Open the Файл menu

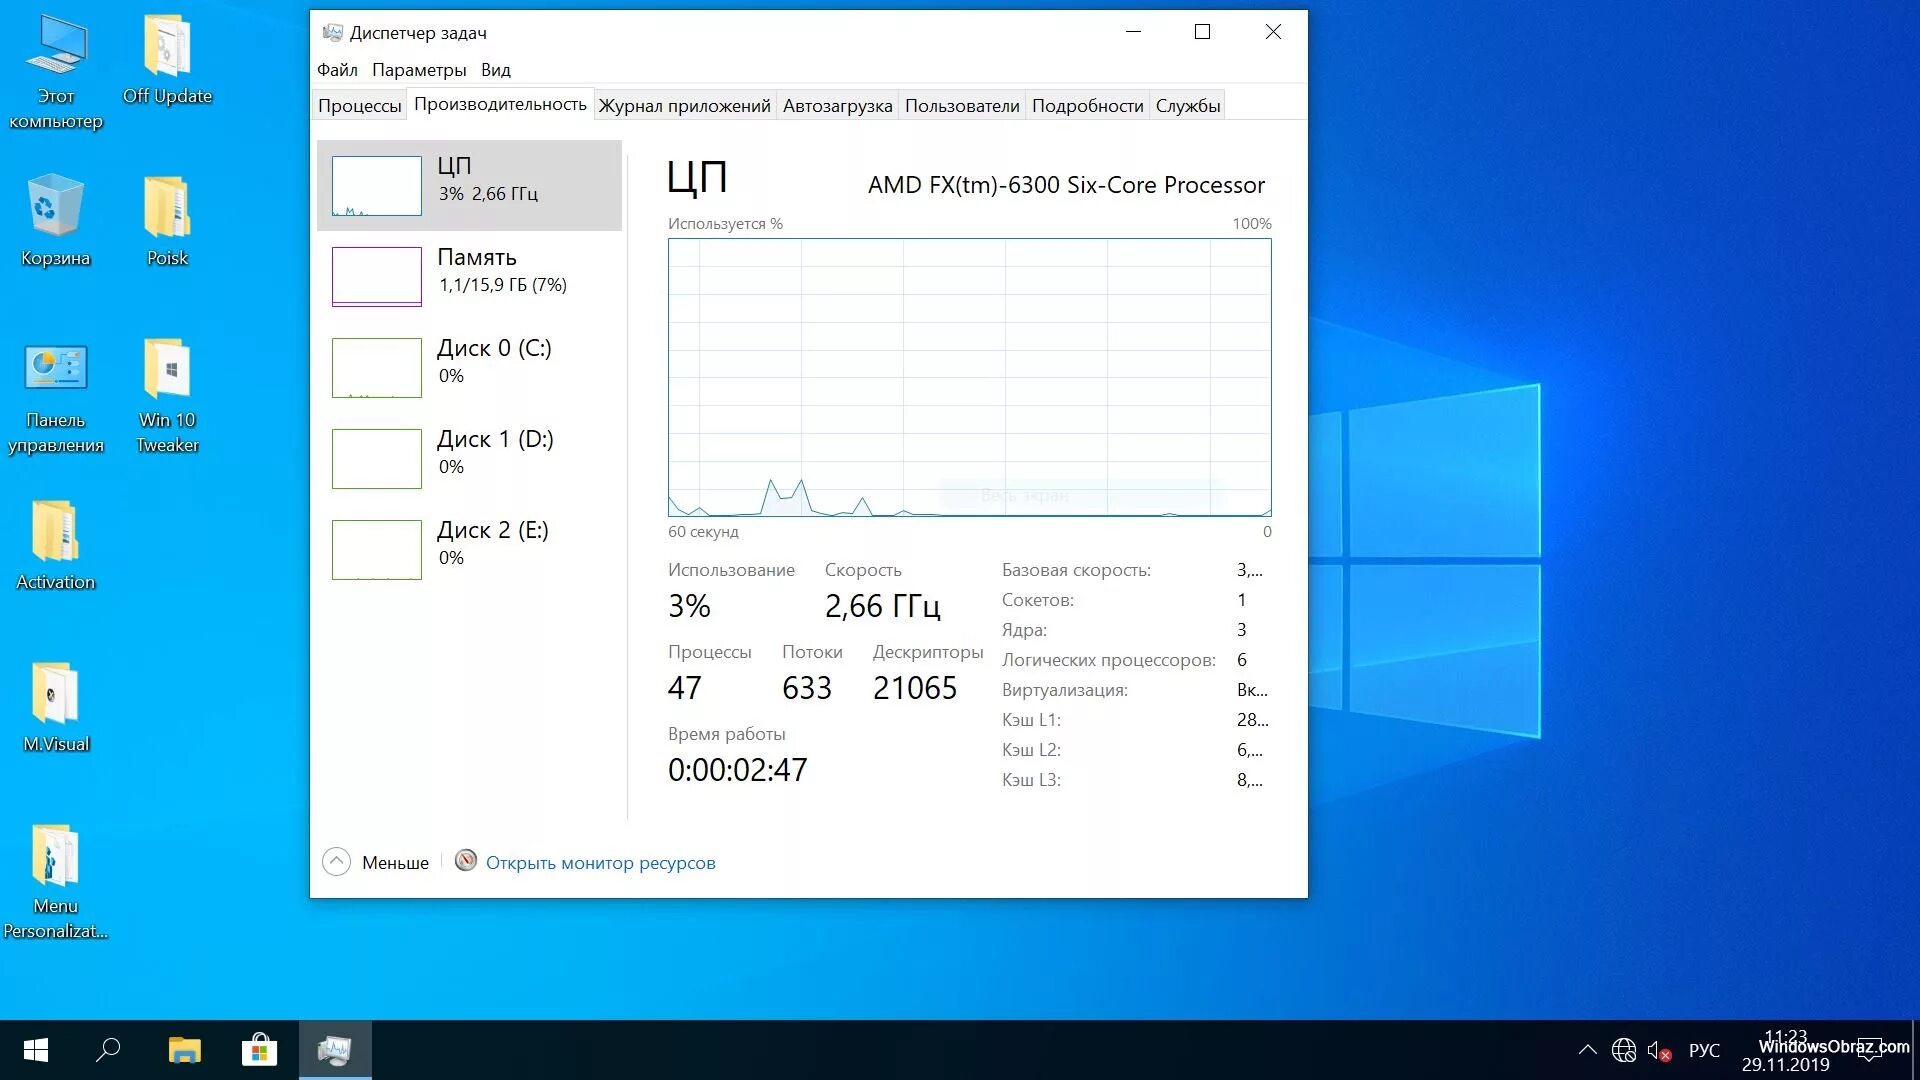(x=337, y=70)
